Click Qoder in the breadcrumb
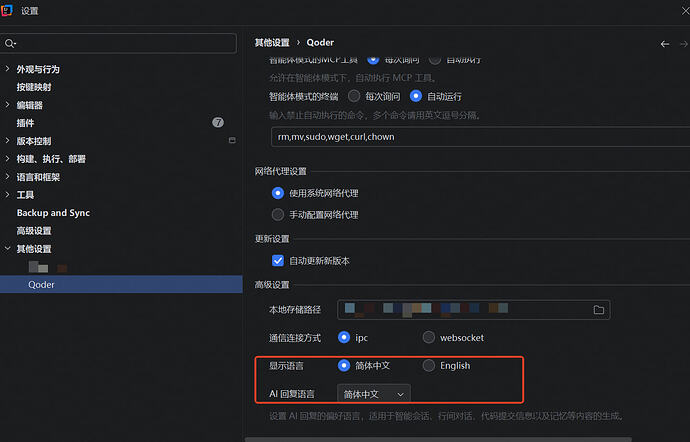The height and width of the screenshot is (442, 690). coord(320,43)
